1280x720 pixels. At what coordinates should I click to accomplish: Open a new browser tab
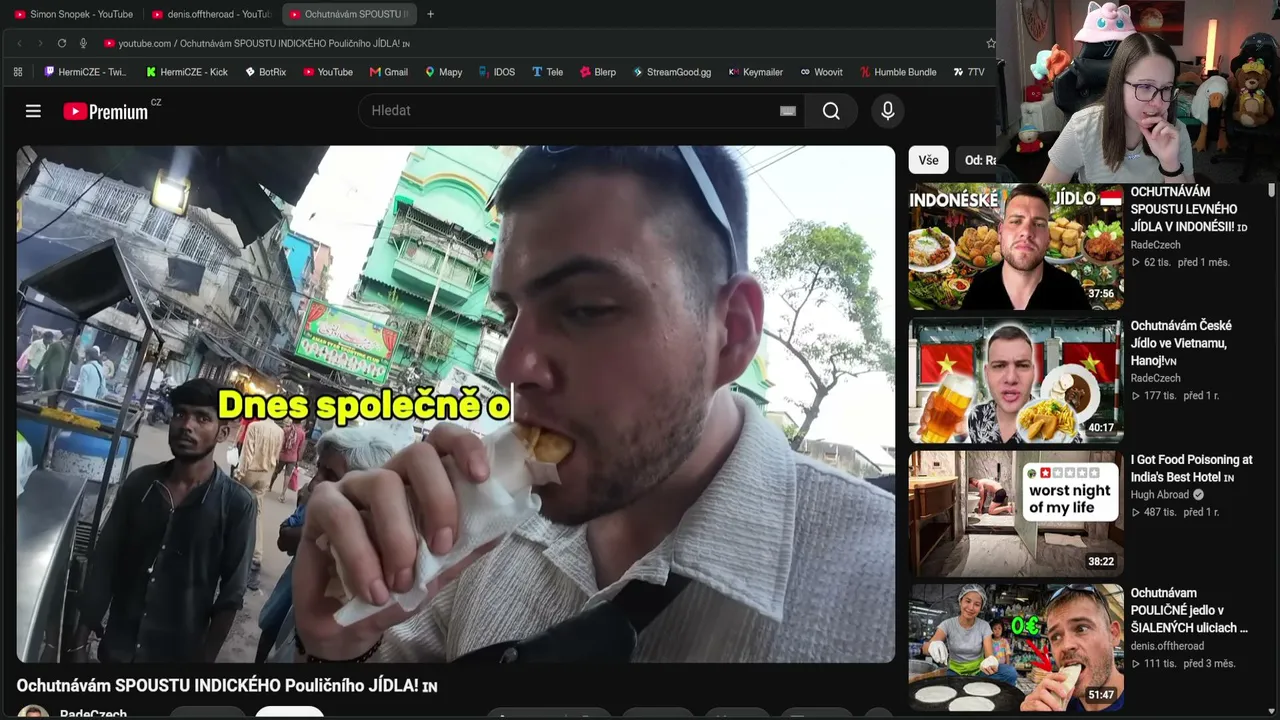[430, 14]
